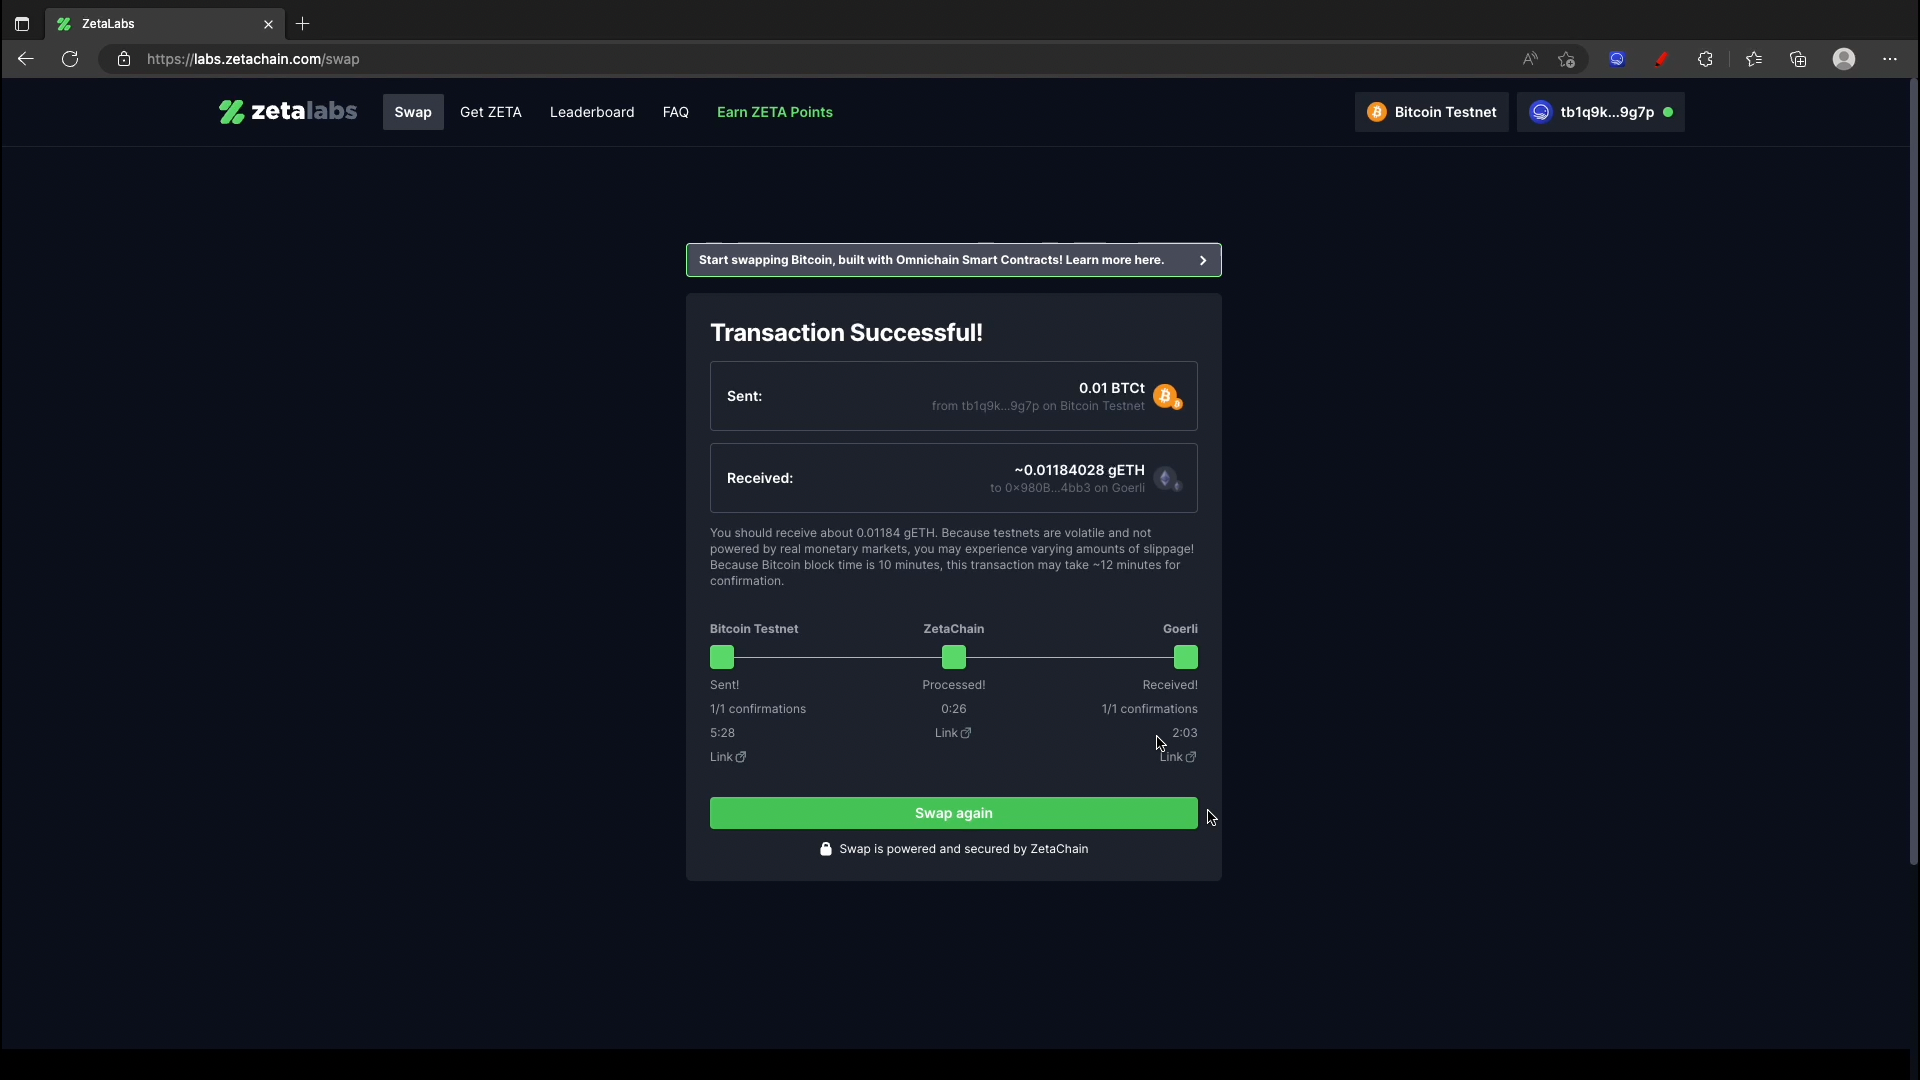Open browser Collections panel
The image size is (1920, 1080).
1798,59
